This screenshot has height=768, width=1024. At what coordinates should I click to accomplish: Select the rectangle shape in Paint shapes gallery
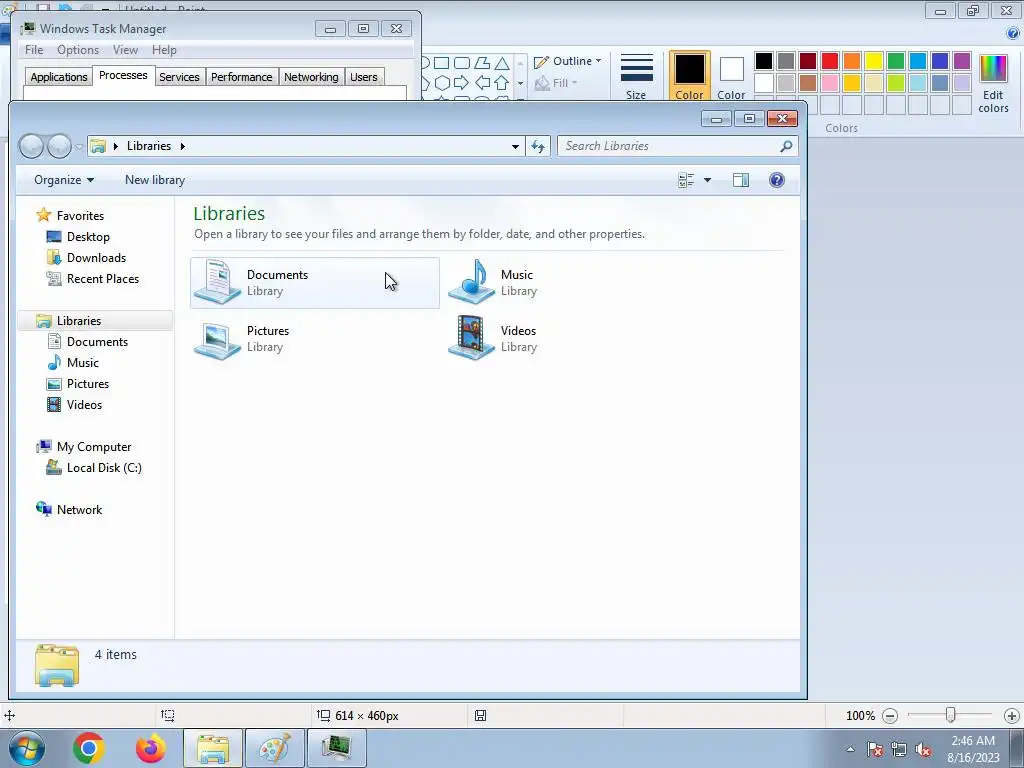tap(441, 63)
